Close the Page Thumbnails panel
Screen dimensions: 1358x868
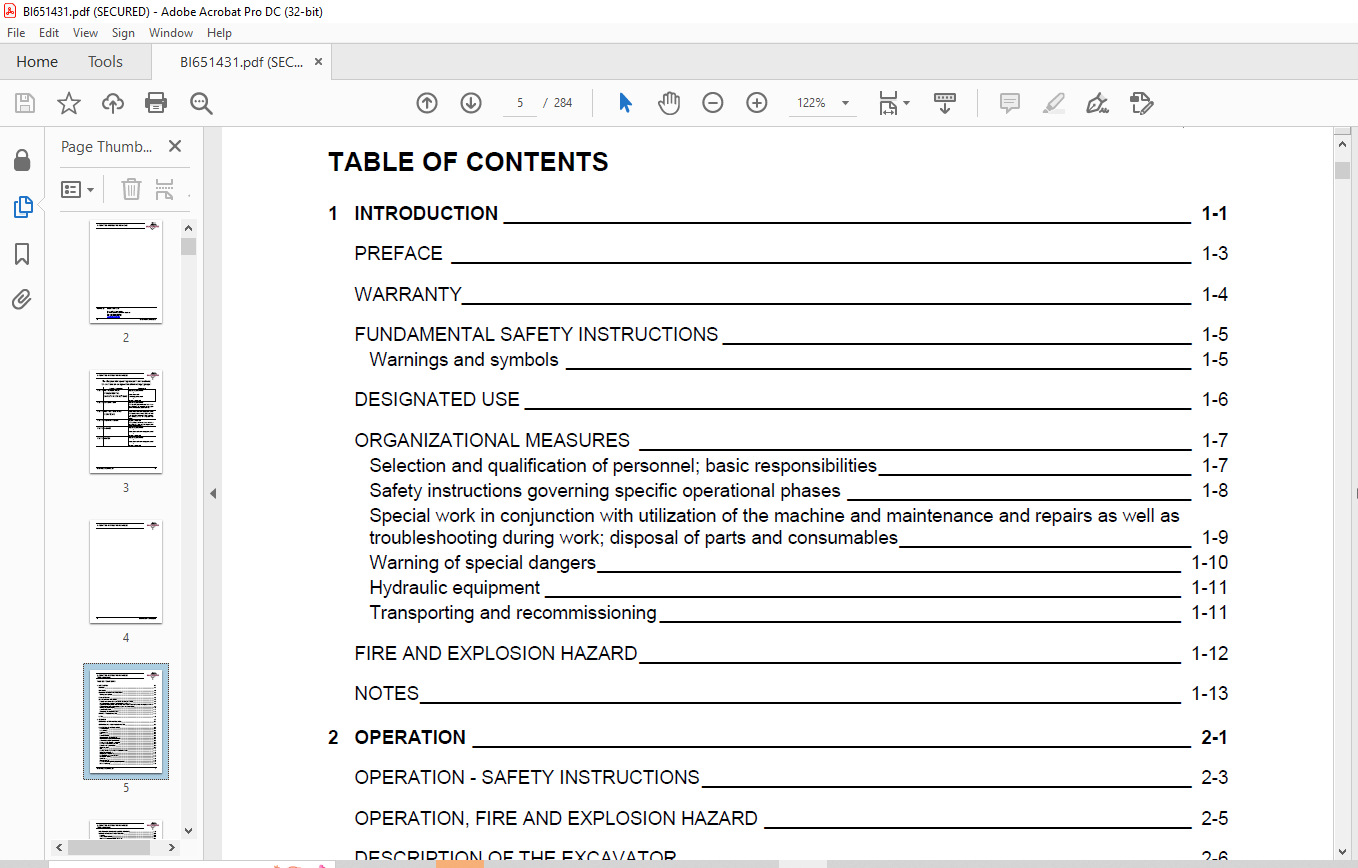(x=175, y=146)
